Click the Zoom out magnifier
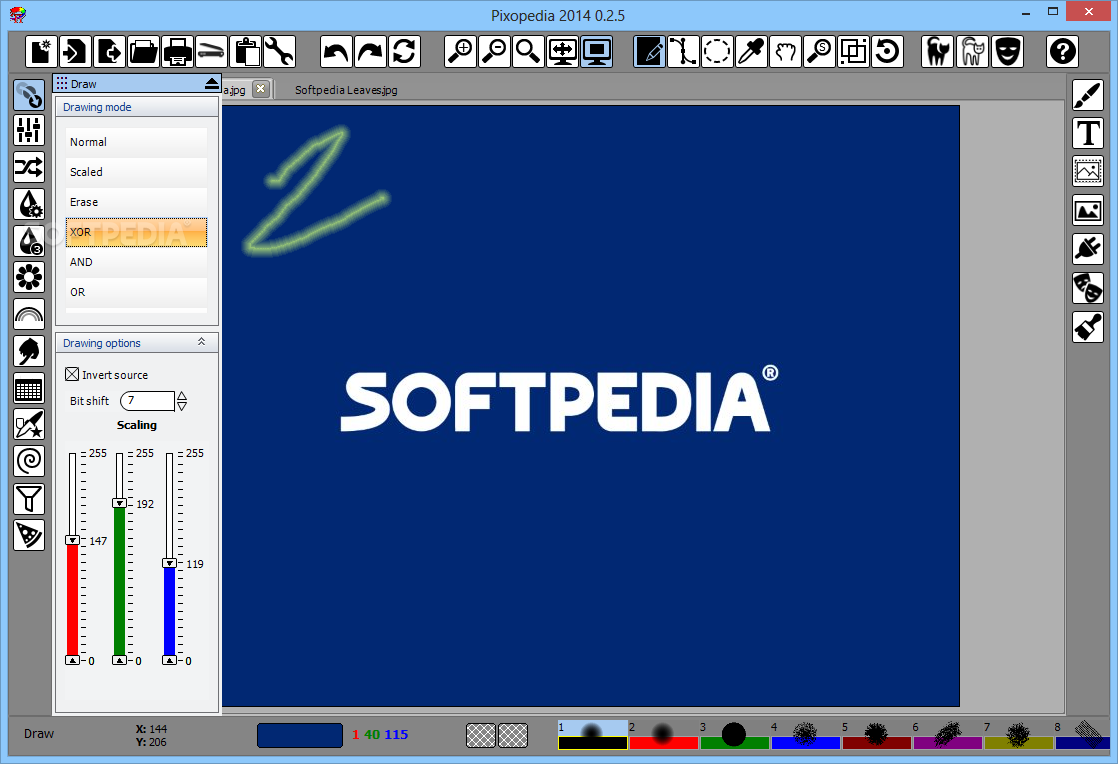 (x=494, y=51)
